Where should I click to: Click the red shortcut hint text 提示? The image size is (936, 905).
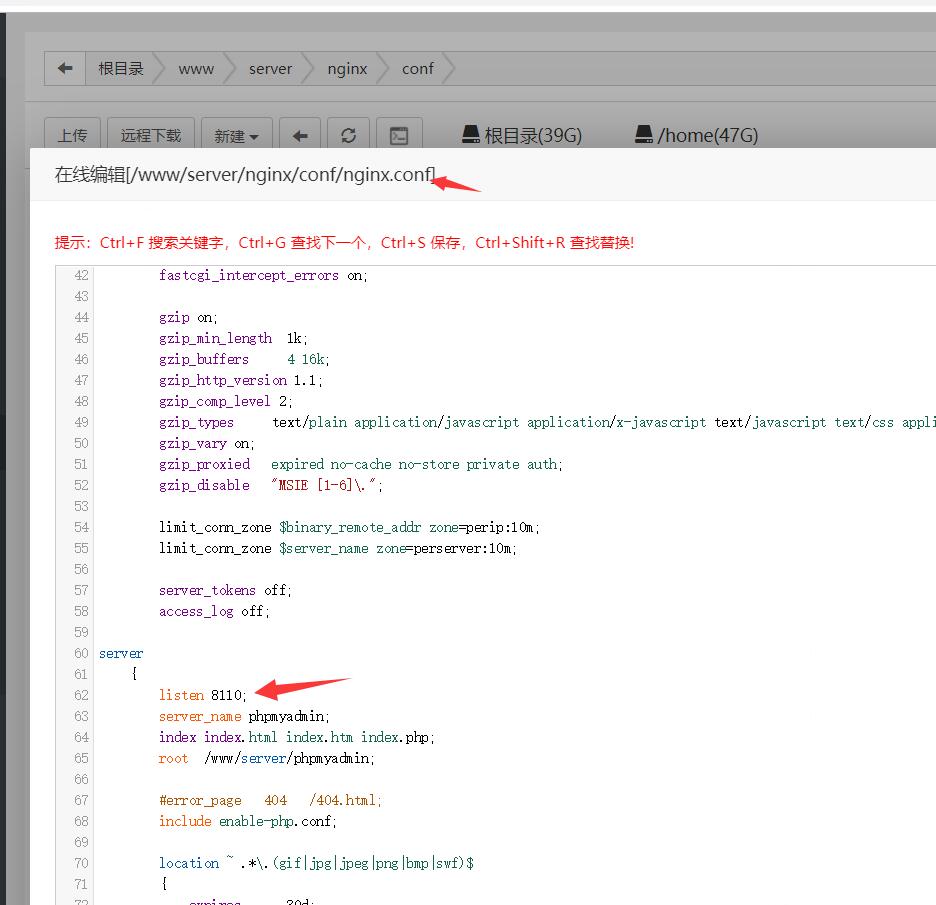(344, 242)
